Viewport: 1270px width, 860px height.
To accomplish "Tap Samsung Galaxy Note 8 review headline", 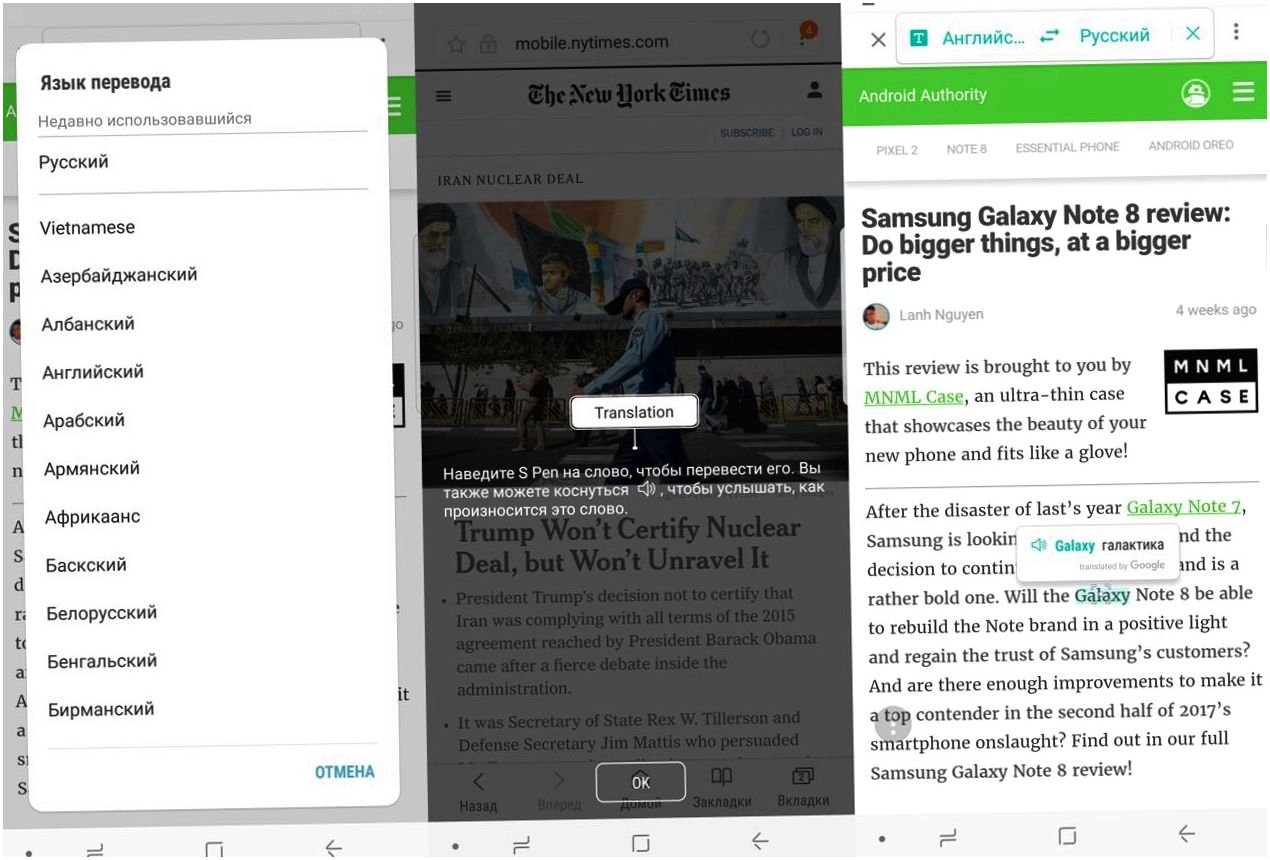I will 1046,244.
